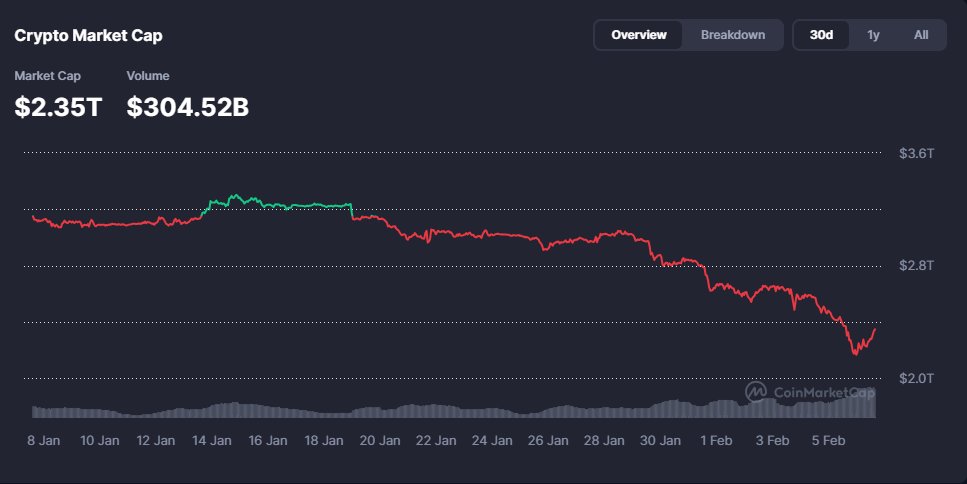Click the $2.35T market cap value
The width and height of the screenshot is (967, 484).
tap(58, 107)
